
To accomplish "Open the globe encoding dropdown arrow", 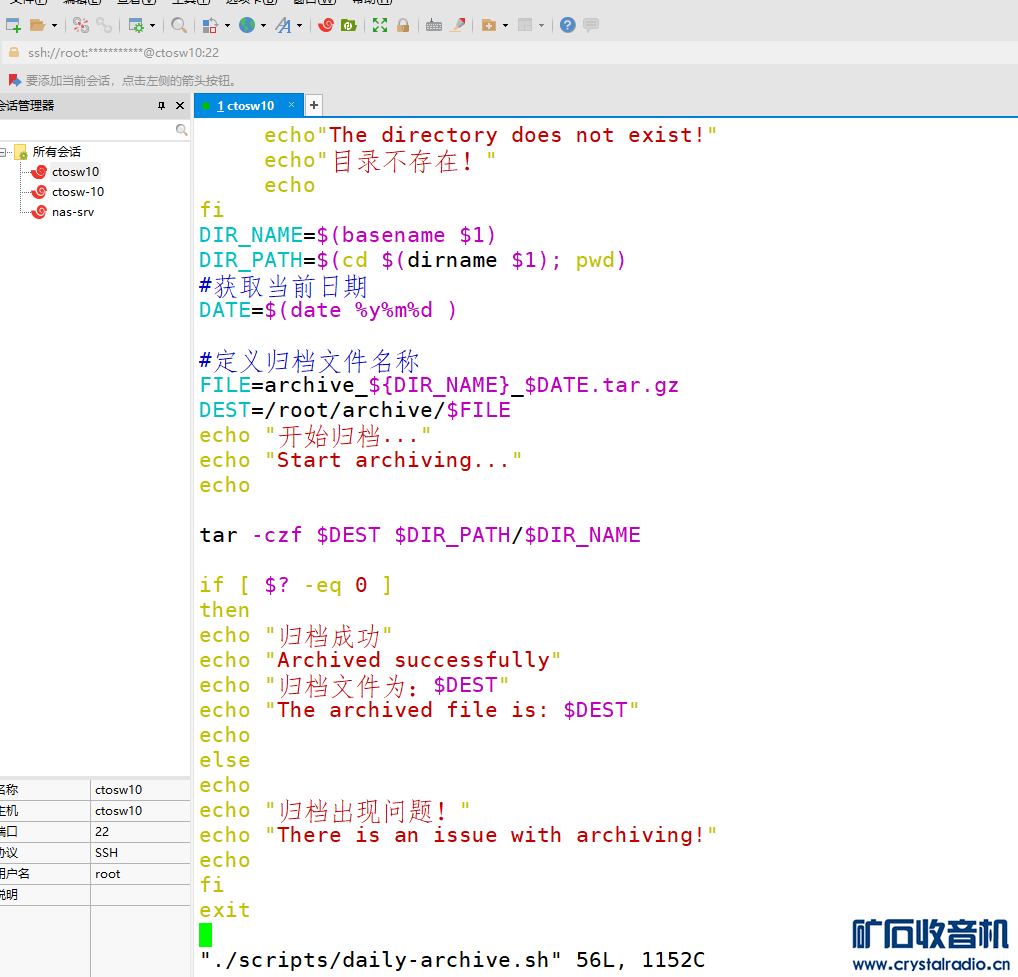I will pos(265,25).
